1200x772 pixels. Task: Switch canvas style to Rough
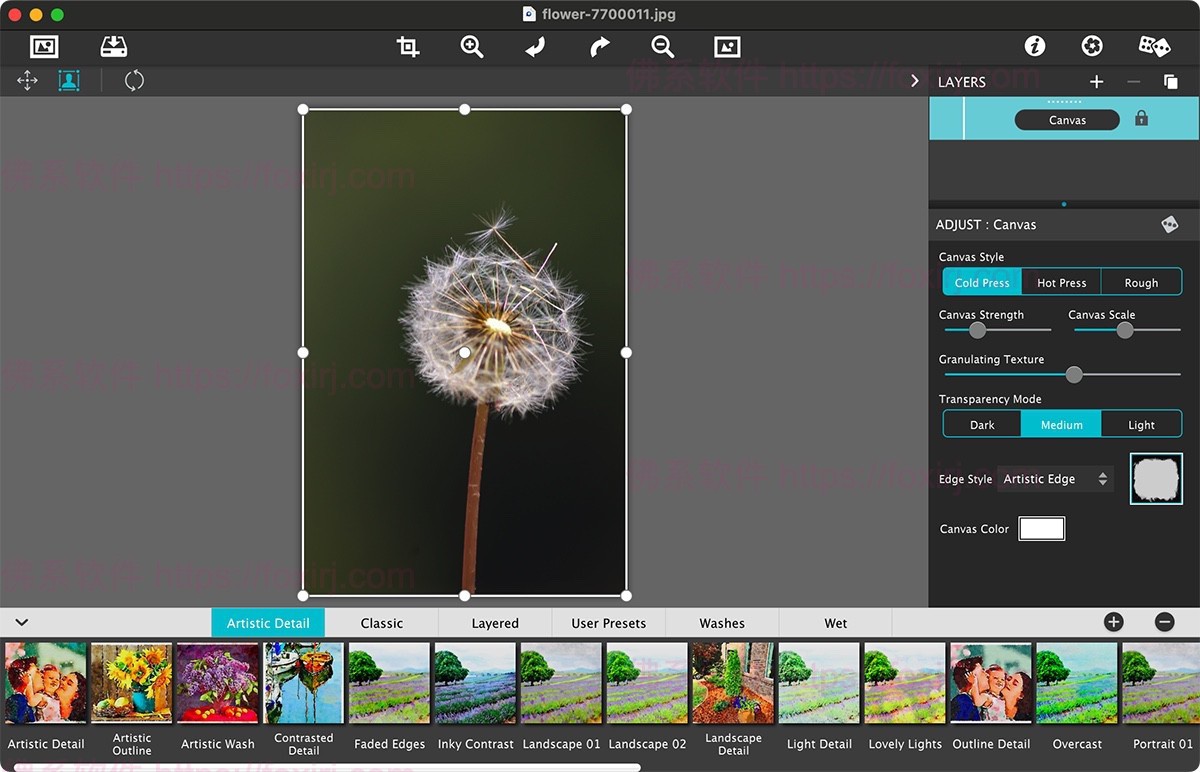[x=1141, y=282]
